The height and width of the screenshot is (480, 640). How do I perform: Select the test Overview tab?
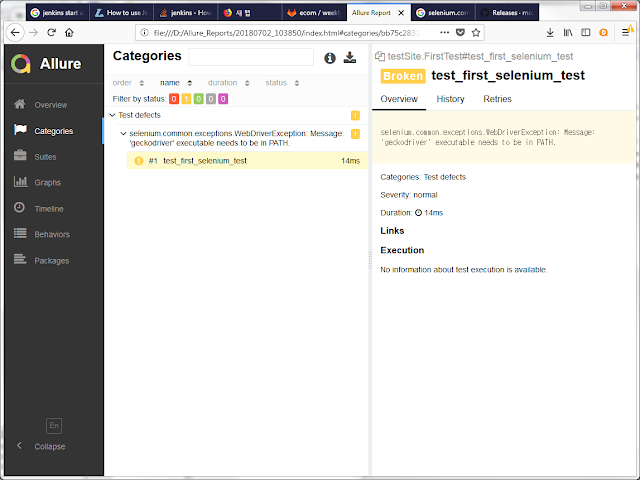pos(399,99)
